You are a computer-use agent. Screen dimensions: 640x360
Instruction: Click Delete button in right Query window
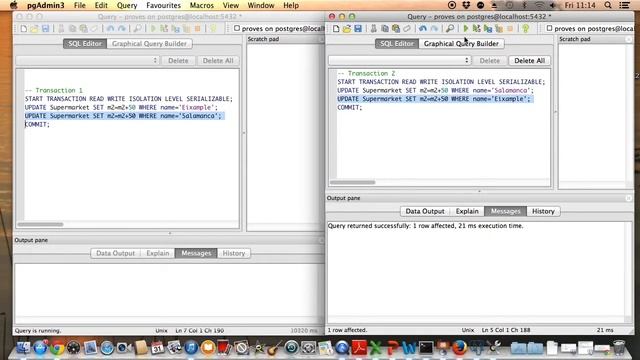489,60
